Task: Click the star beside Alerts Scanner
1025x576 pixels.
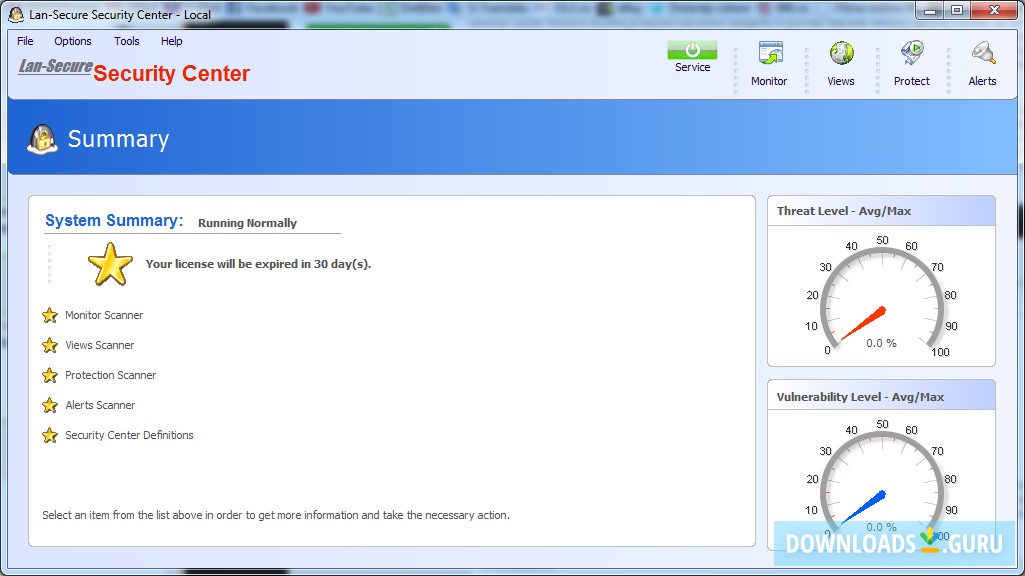Action: 50,405
